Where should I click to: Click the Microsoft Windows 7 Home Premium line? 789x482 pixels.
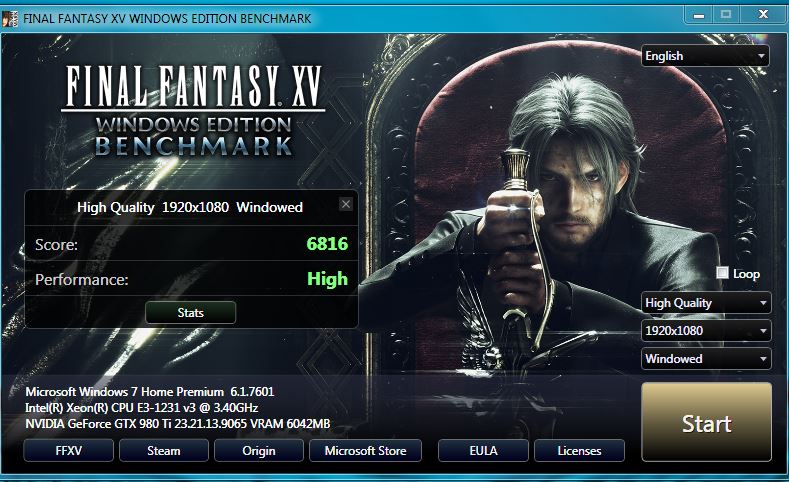click(149, 391)
